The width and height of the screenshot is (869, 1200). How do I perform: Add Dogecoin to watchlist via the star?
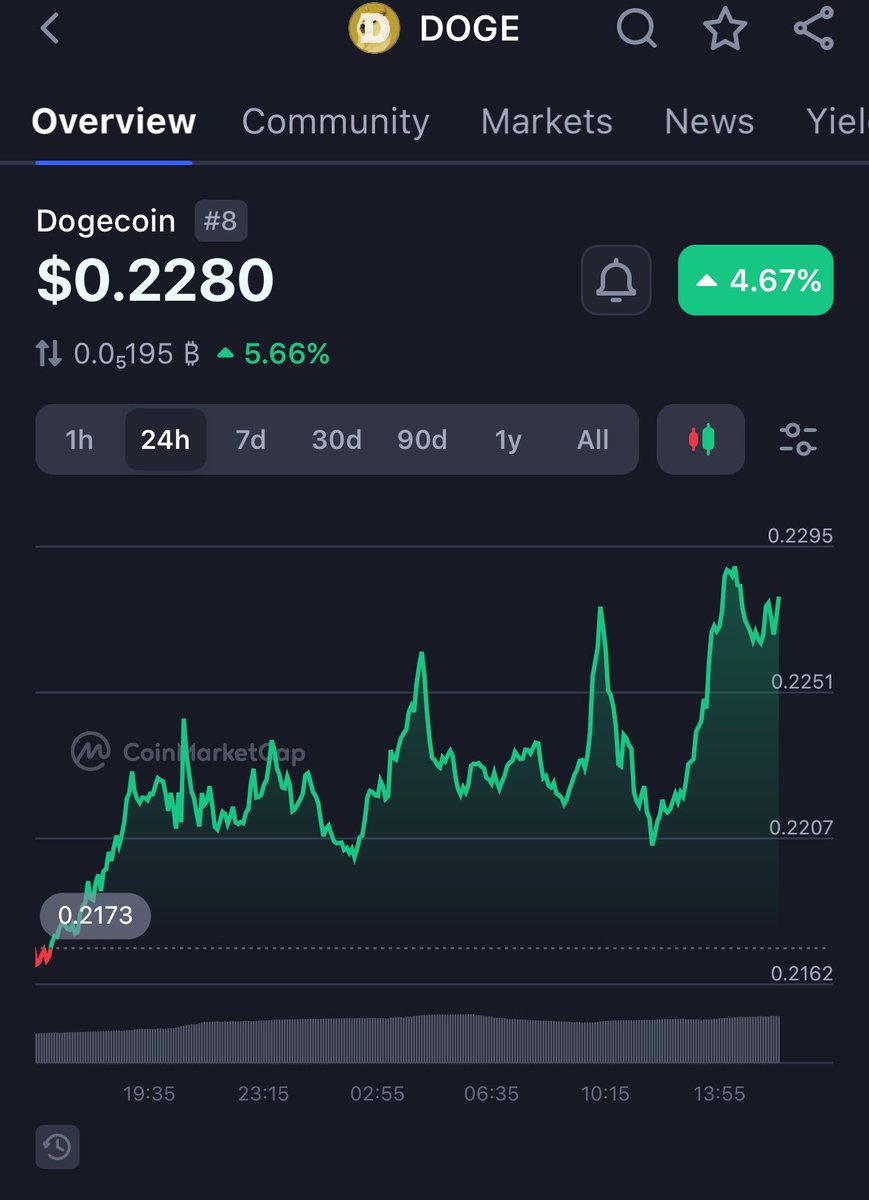pyautogui.click(x=724, y=28)
